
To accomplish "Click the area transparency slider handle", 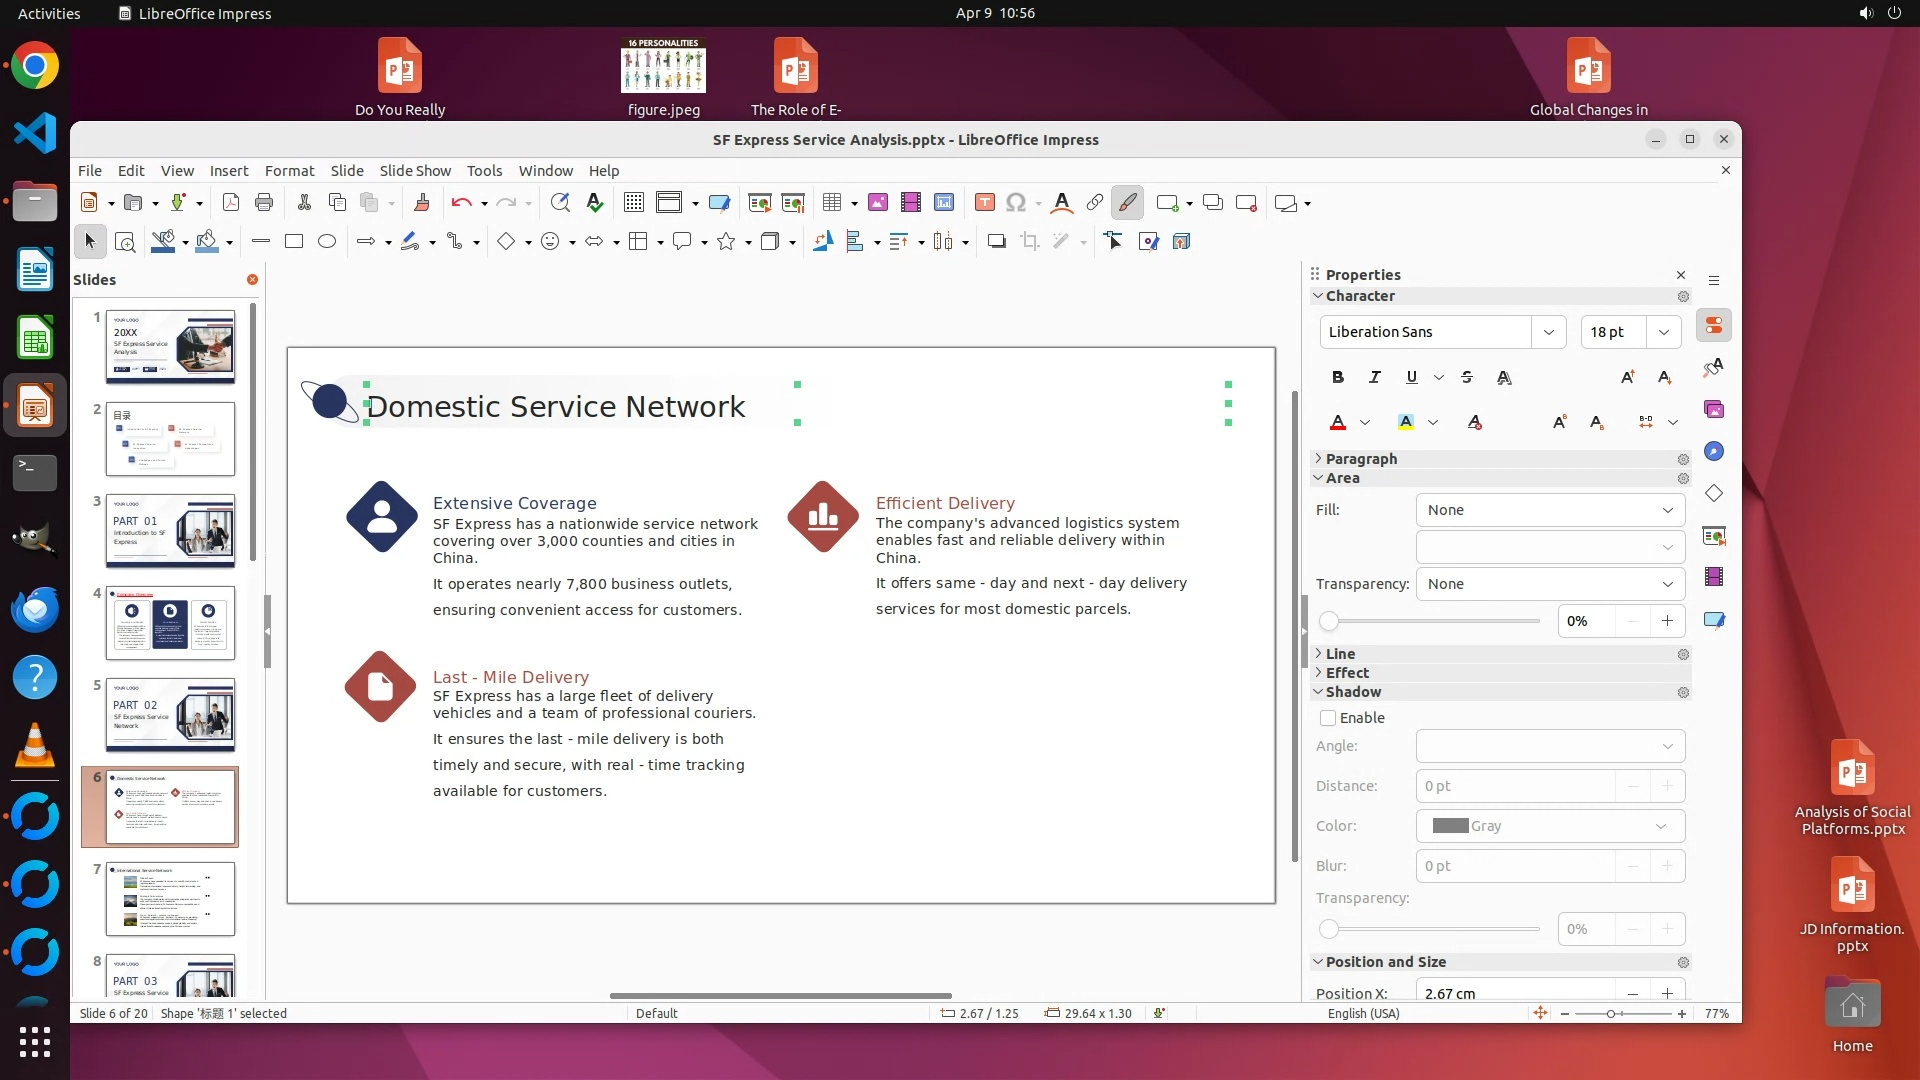I will click(1329, 621).
